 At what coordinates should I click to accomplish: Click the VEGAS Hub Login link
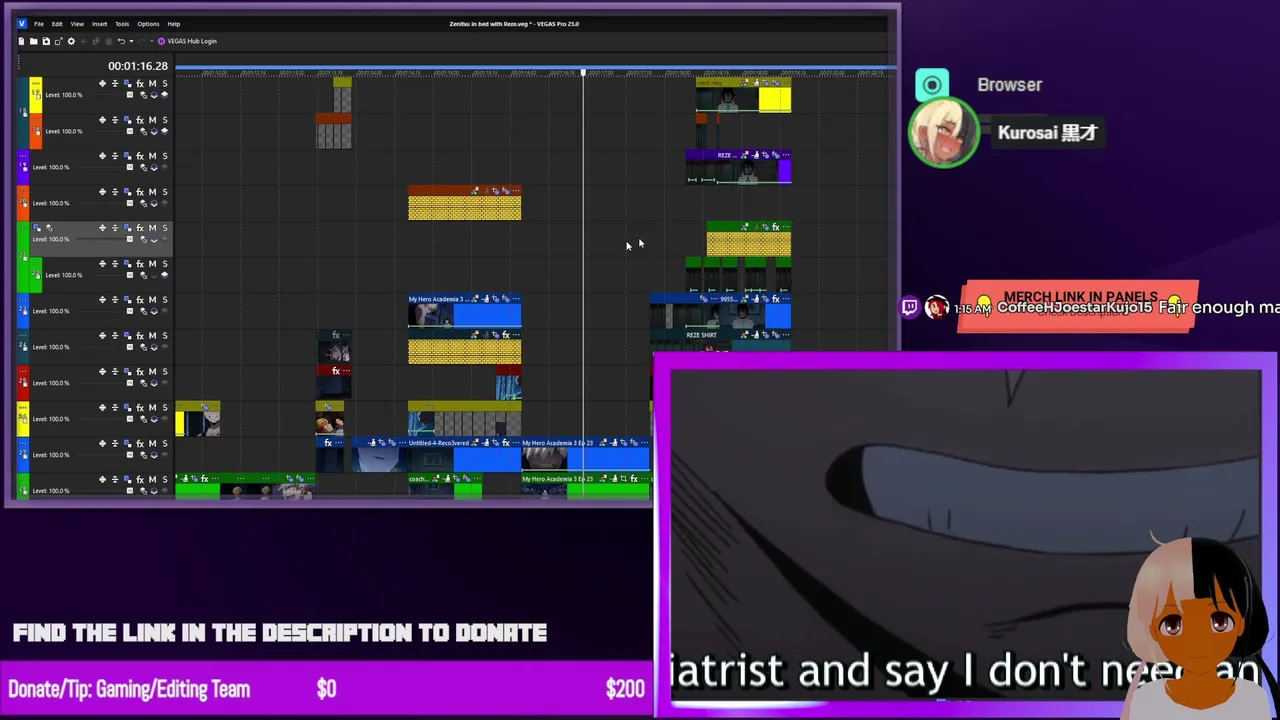(192, 41)
